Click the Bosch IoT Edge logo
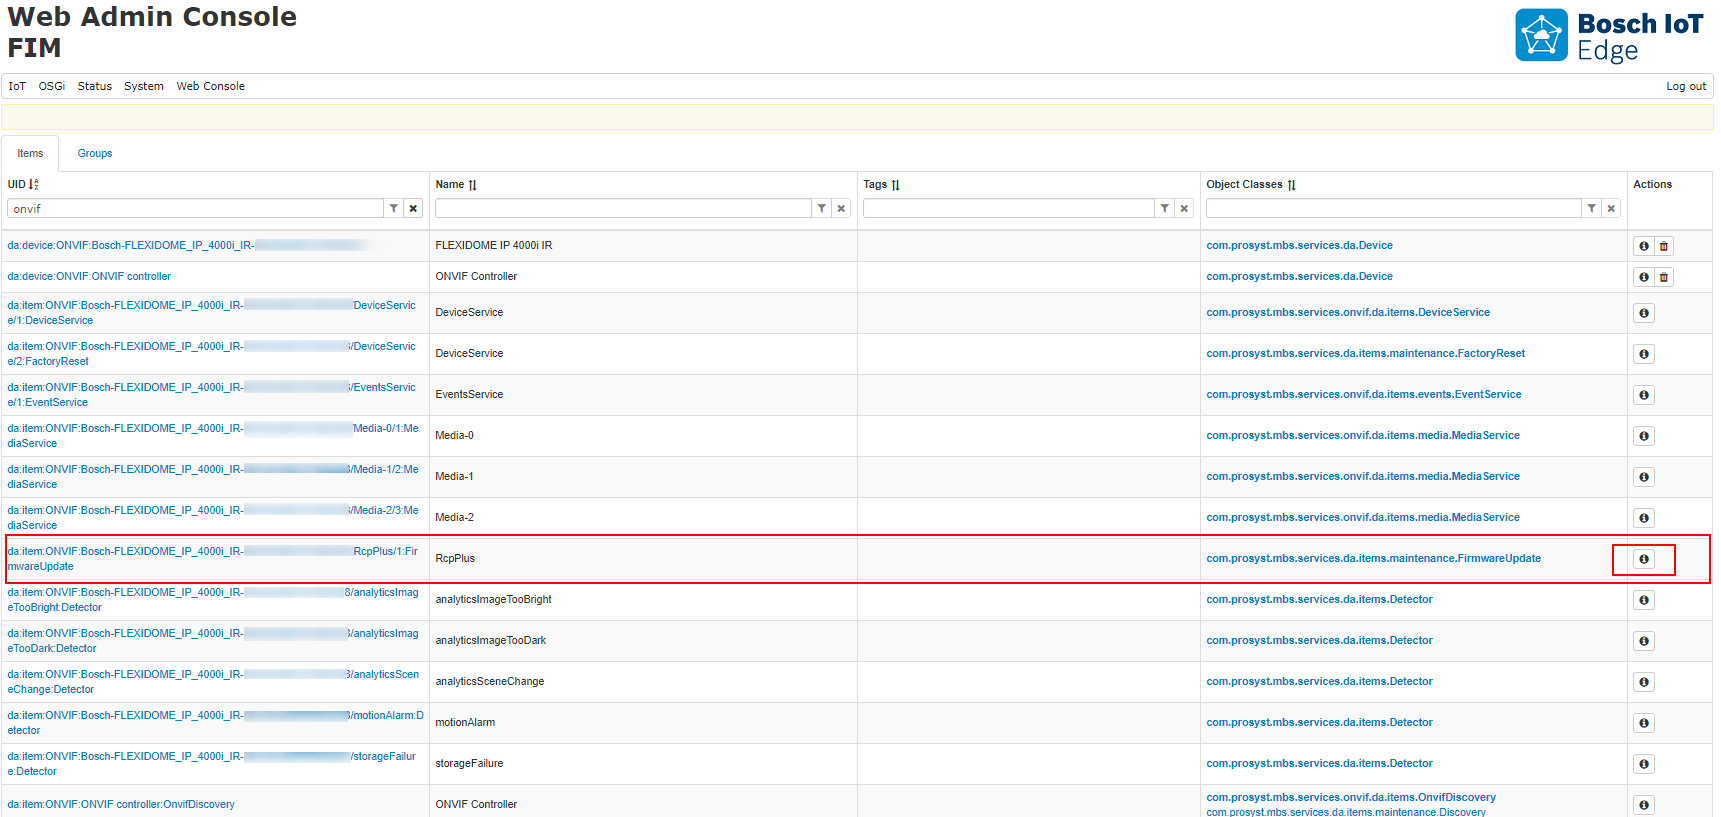 (x=1608, y=36)
